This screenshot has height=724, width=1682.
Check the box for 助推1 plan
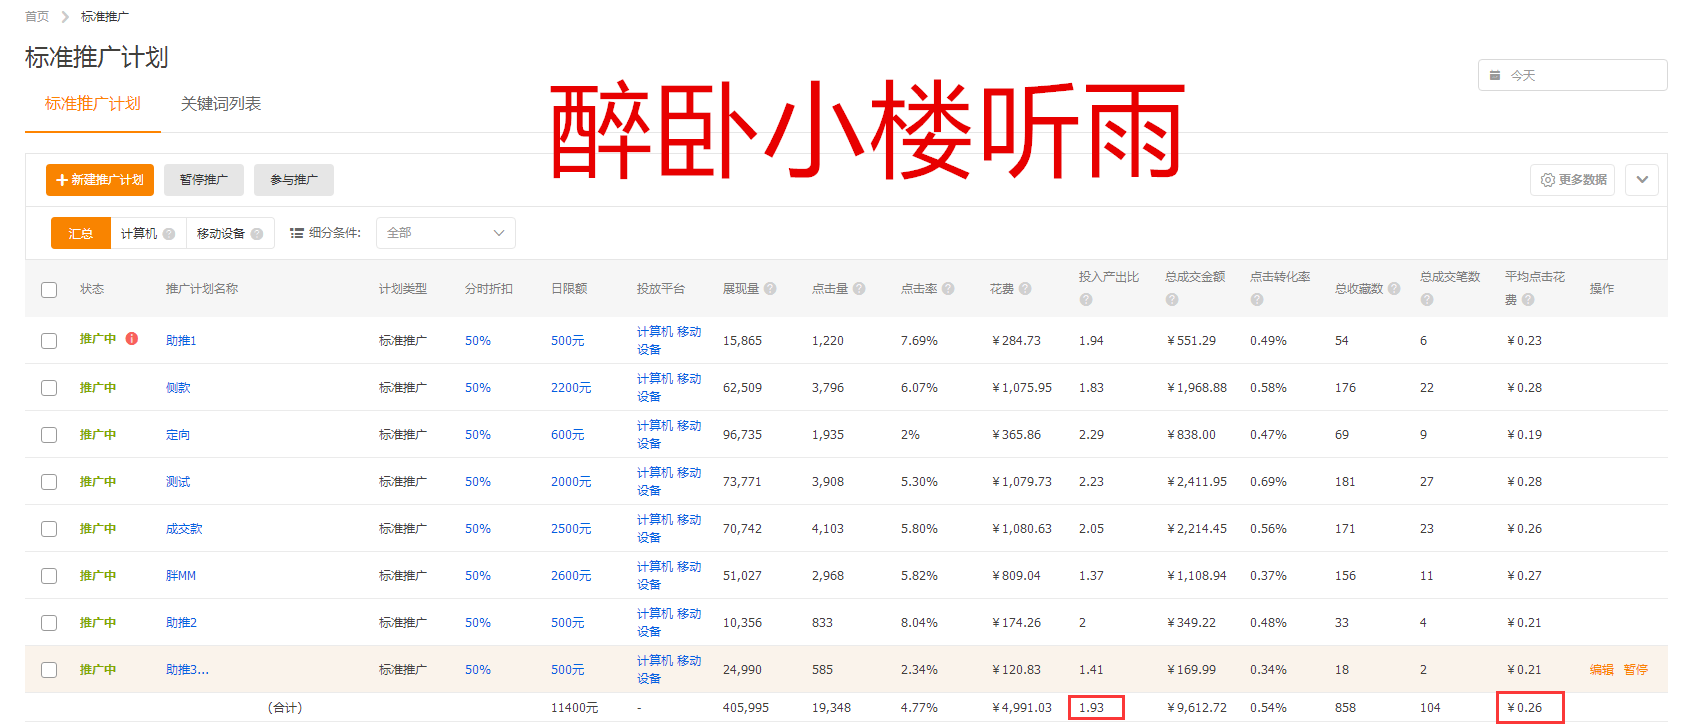pyautogui.click(x=49, y=340)
